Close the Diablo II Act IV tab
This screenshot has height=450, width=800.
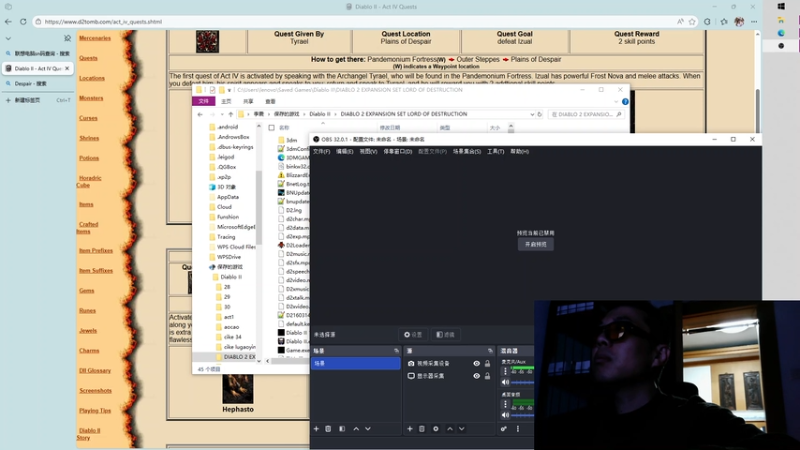point(67,68)
